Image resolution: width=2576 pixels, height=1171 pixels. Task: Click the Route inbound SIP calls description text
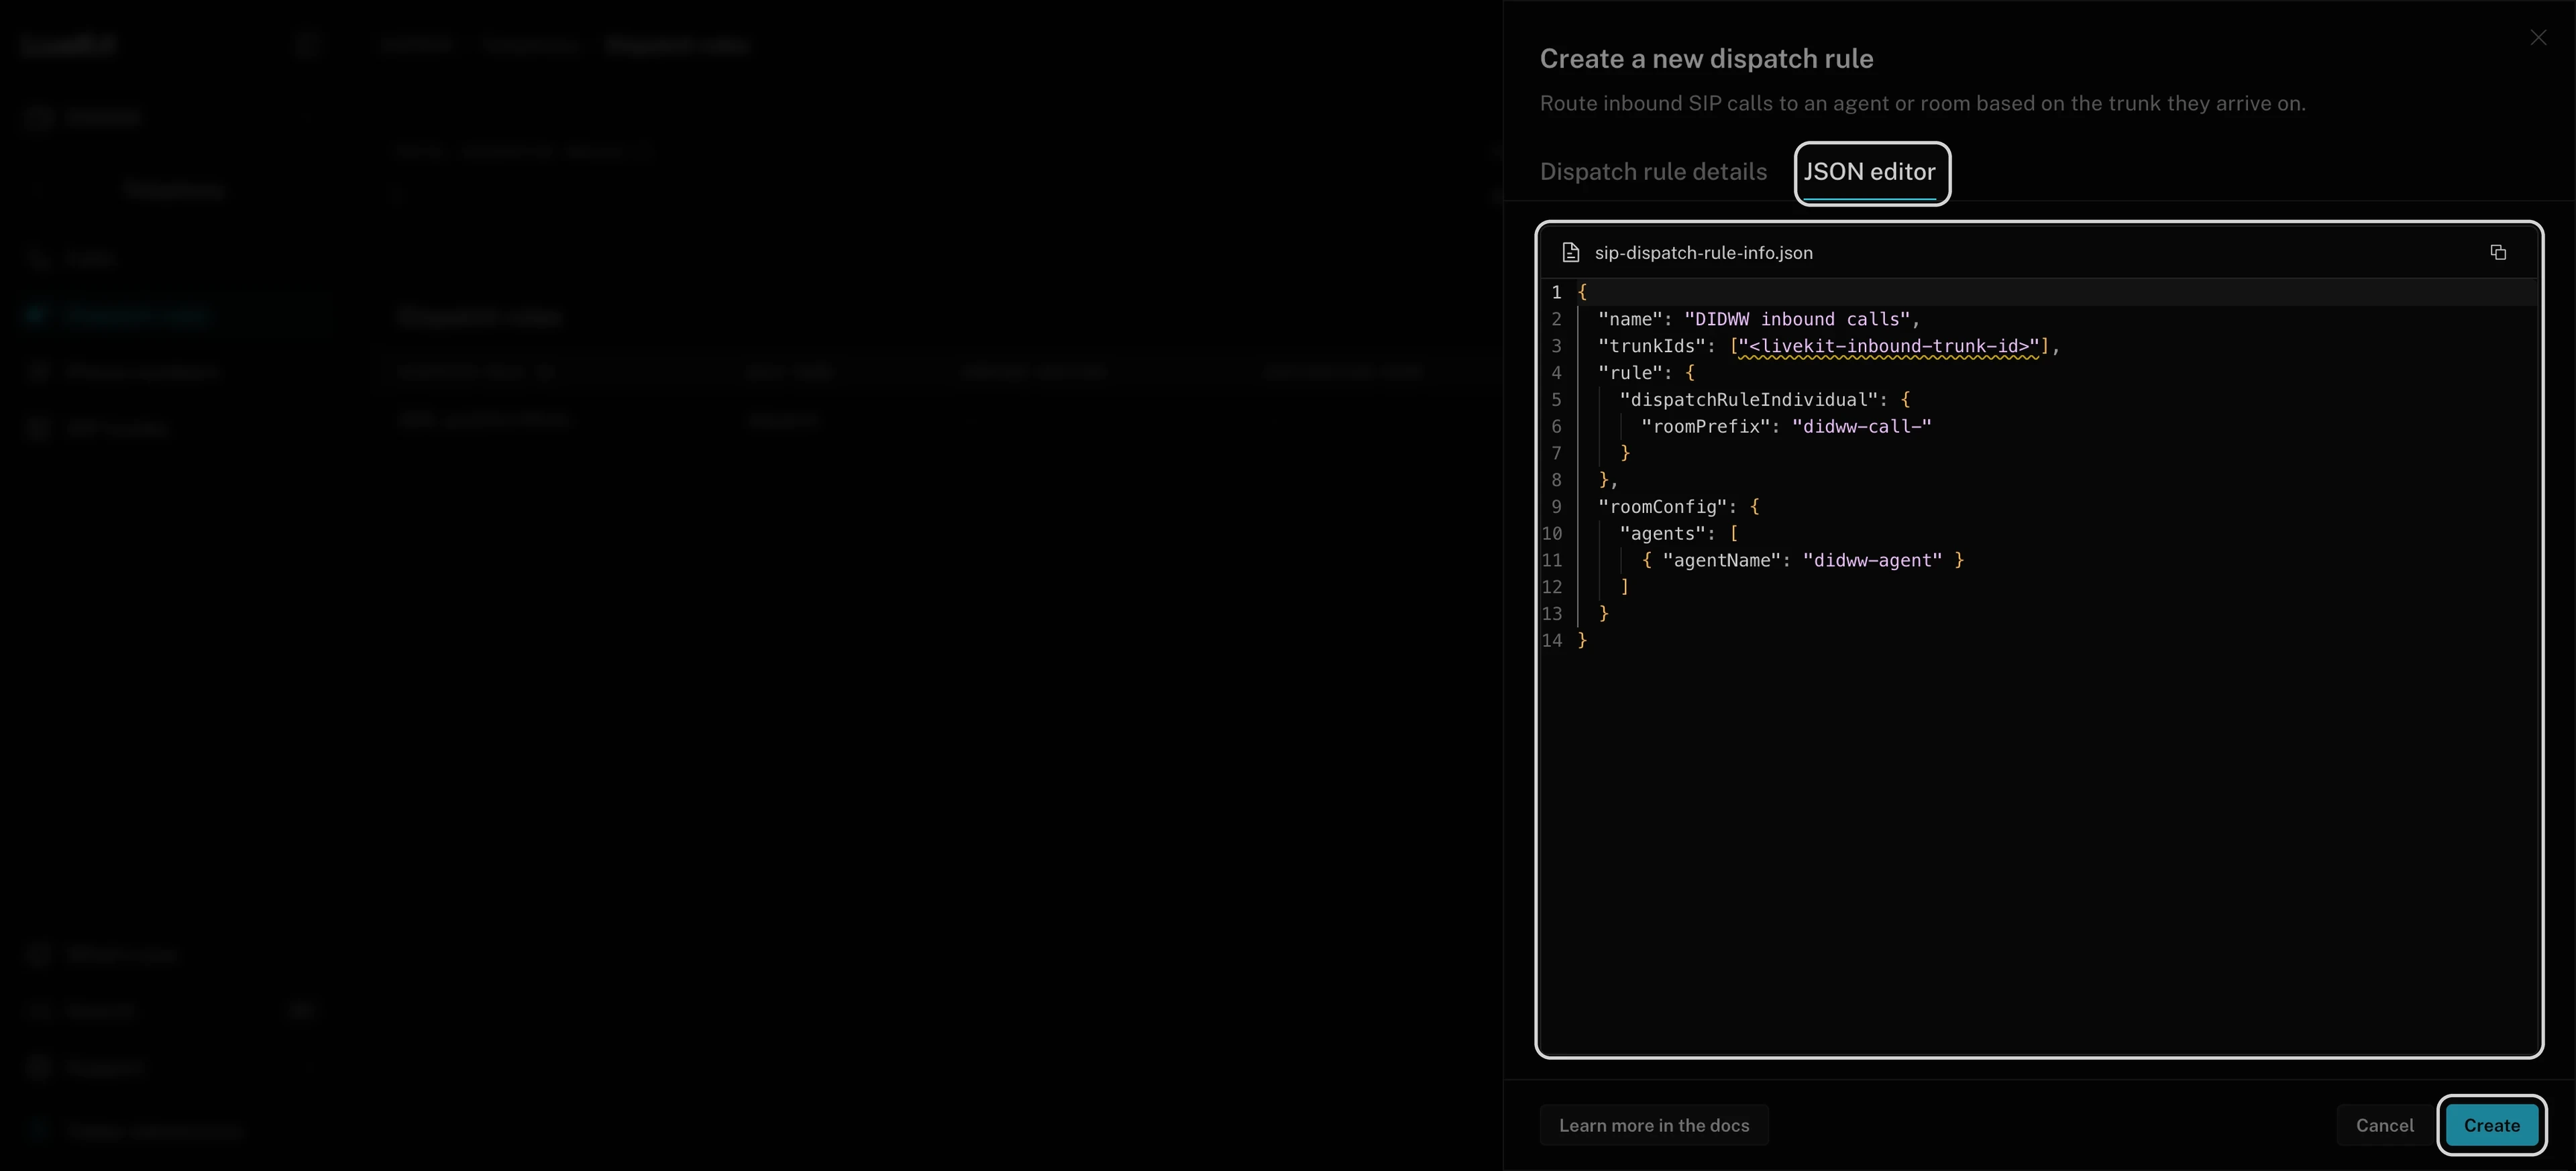coord(1922,103)
